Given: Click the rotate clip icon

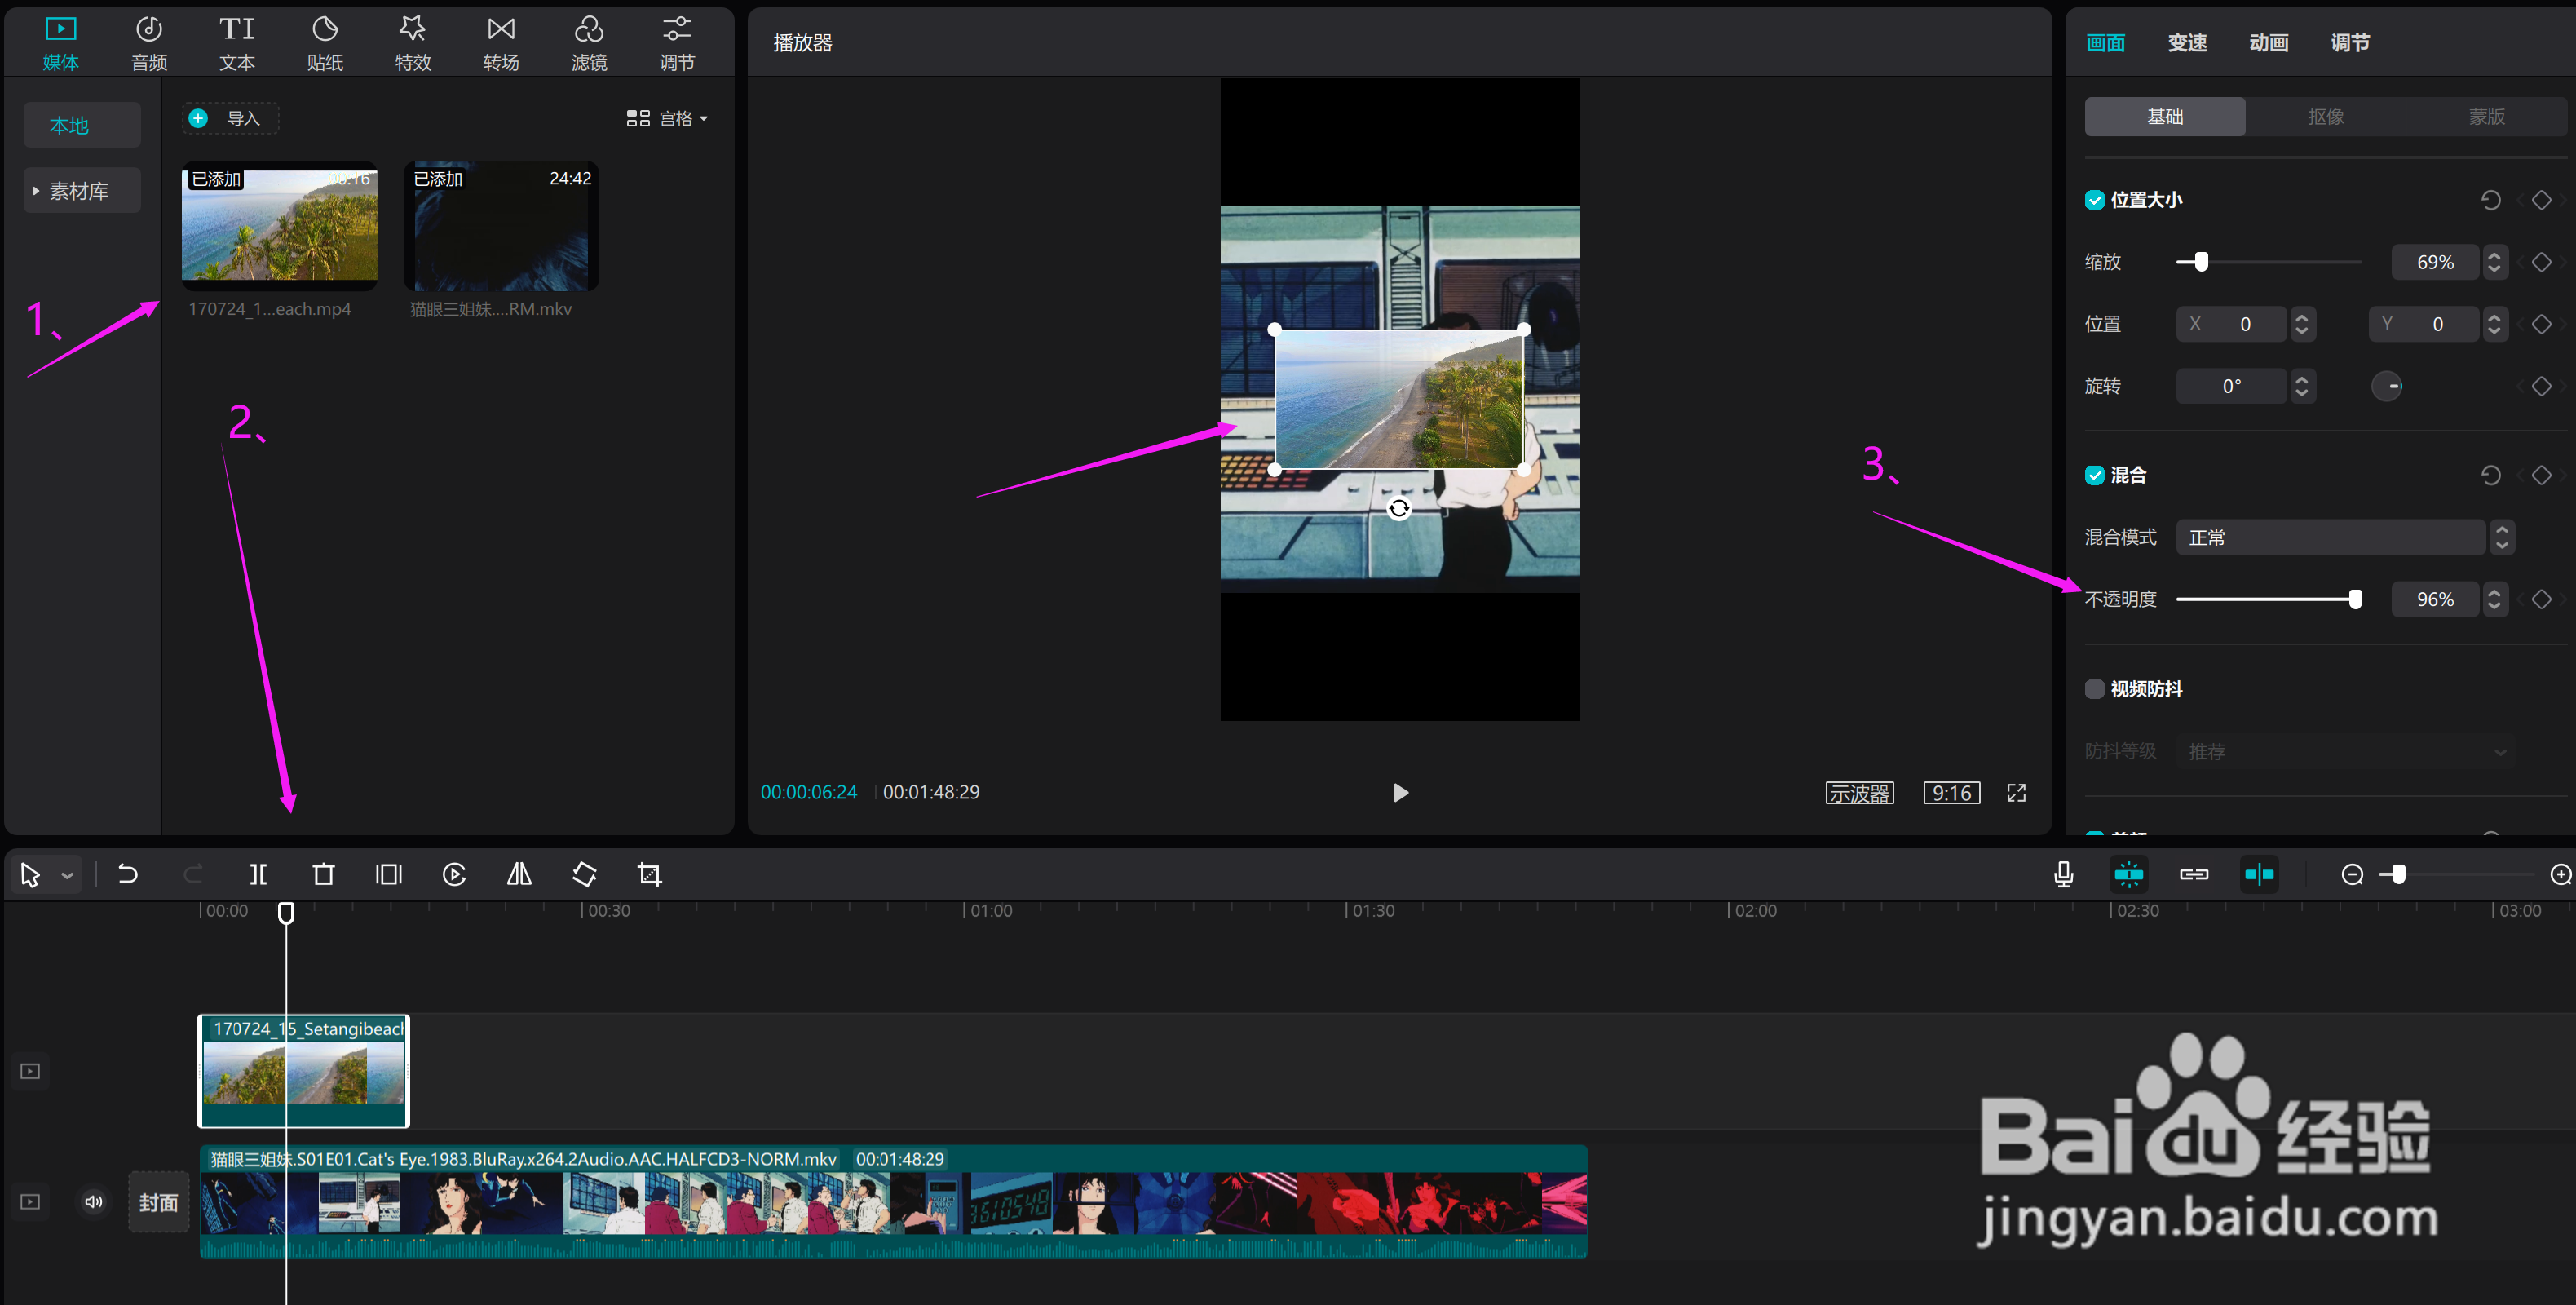Looking at the screenshot, I should point(585,874).
